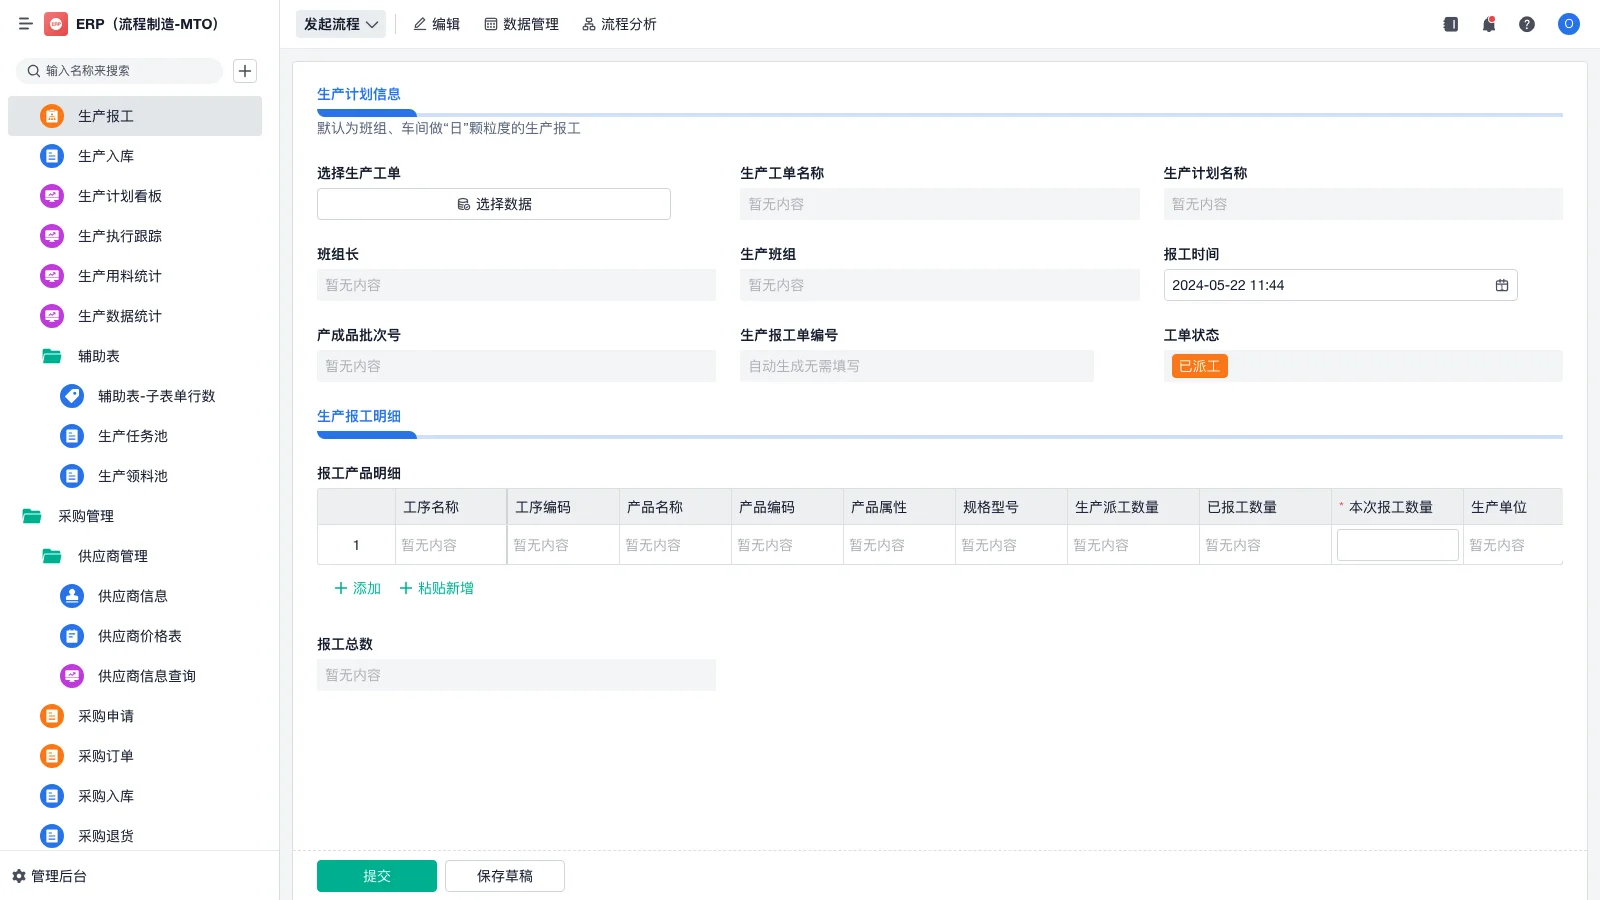Screen dimensions: 1600x900
Task: Click the 报工总数 field
Action: point(516,675)
